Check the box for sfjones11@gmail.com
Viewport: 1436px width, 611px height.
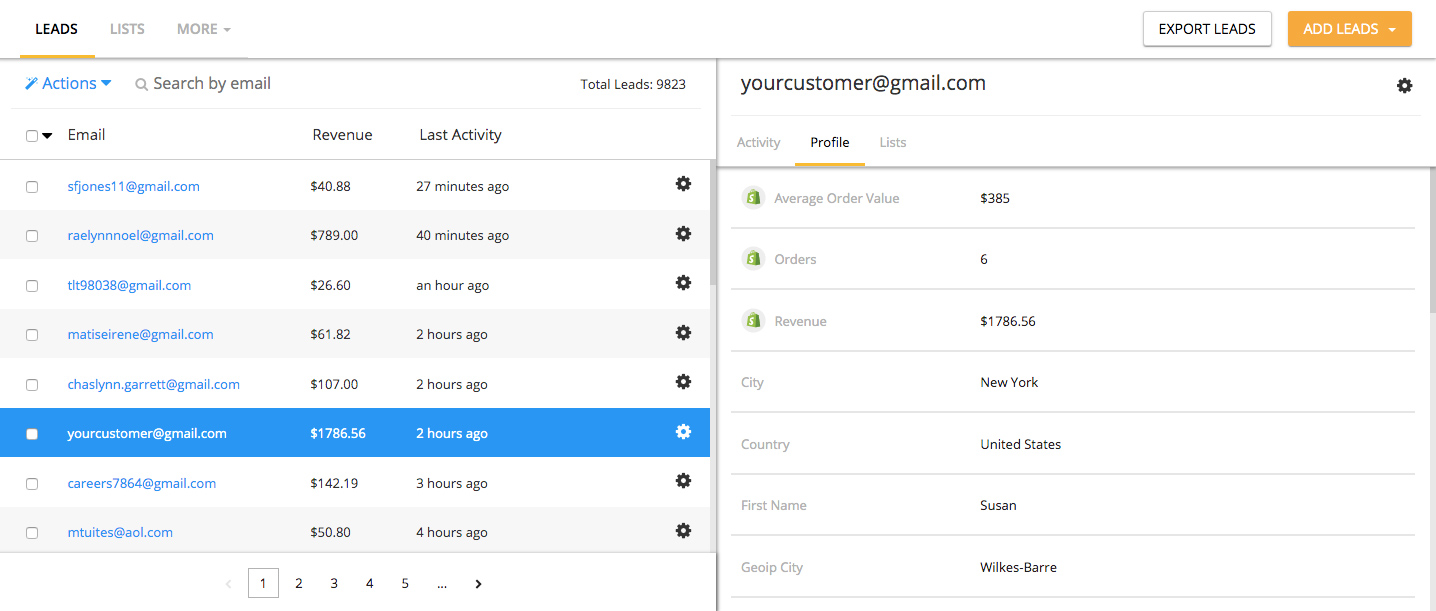pos(32,187)
